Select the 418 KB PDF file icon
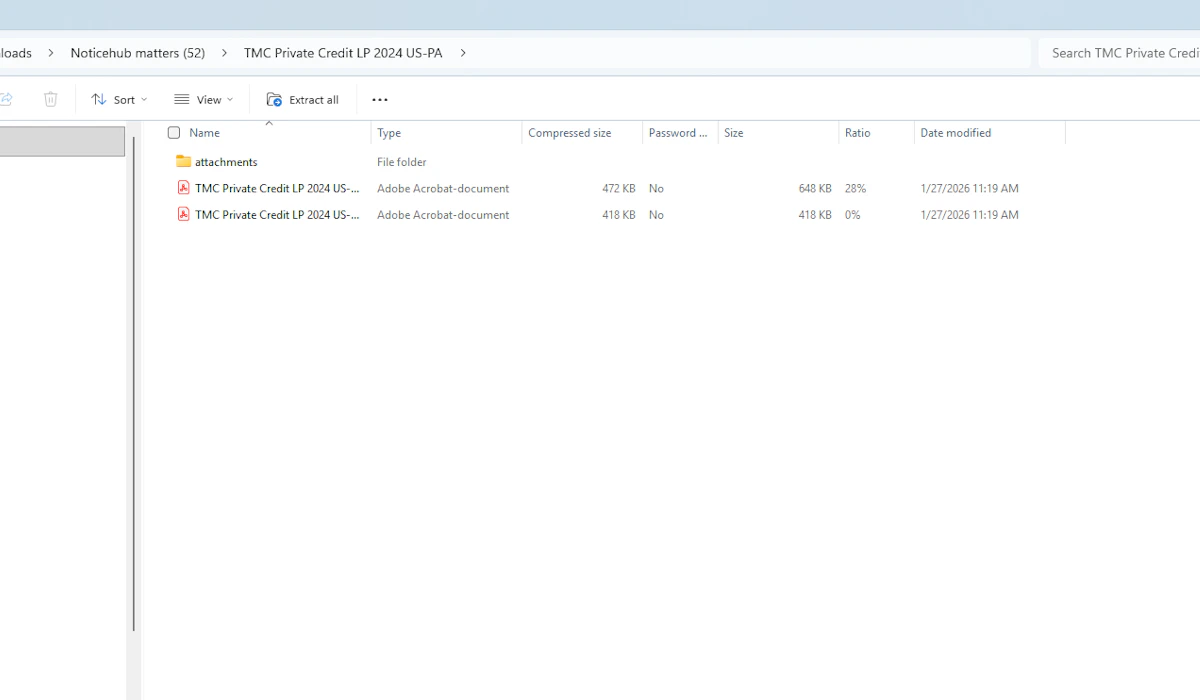1200x700 pixels. click(184, 215)
